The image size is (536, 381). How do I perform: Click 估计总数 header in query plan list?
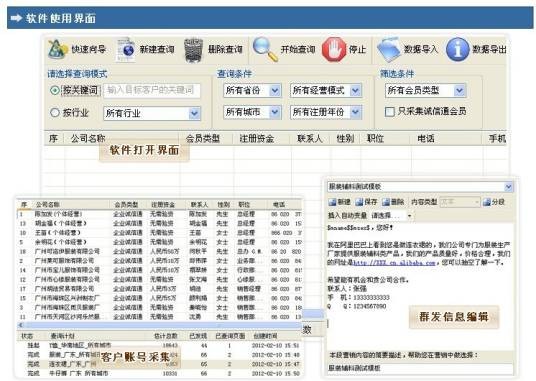coord(166,336)
